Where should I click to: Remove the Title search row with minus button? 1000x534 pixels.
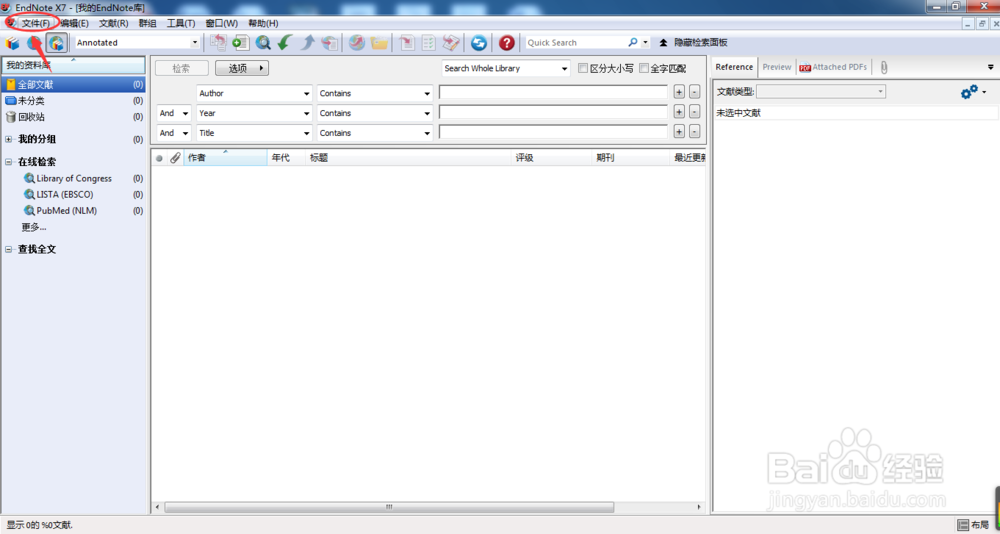pyautogui.click(x=695, y=133)
